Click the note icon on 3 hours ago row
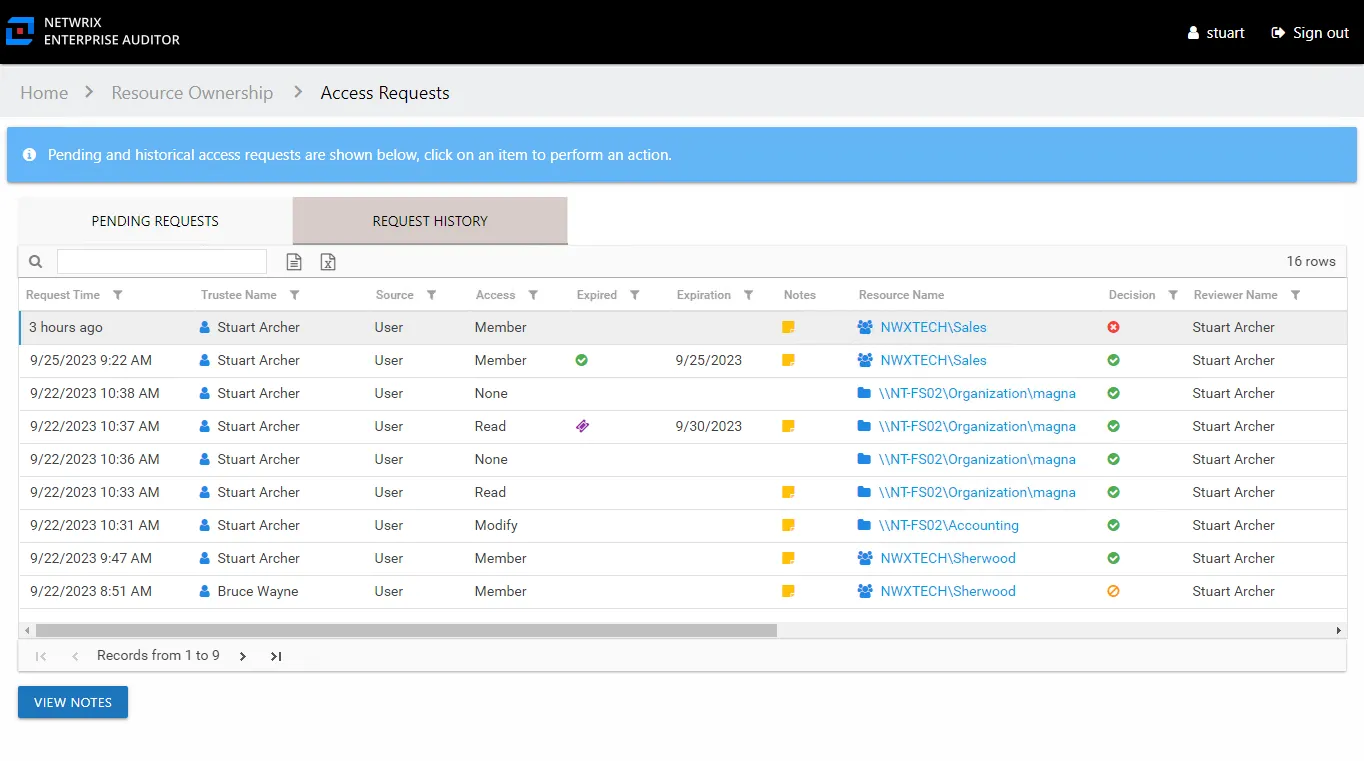The width and height of the screenshot is (1364, 761). pyautogui.click(x=788, y=327)
